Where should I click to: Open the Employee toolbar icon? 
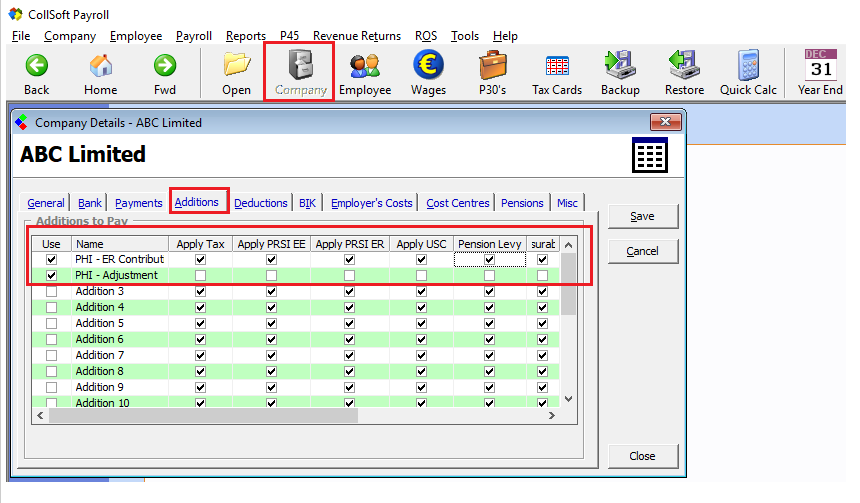364,66
